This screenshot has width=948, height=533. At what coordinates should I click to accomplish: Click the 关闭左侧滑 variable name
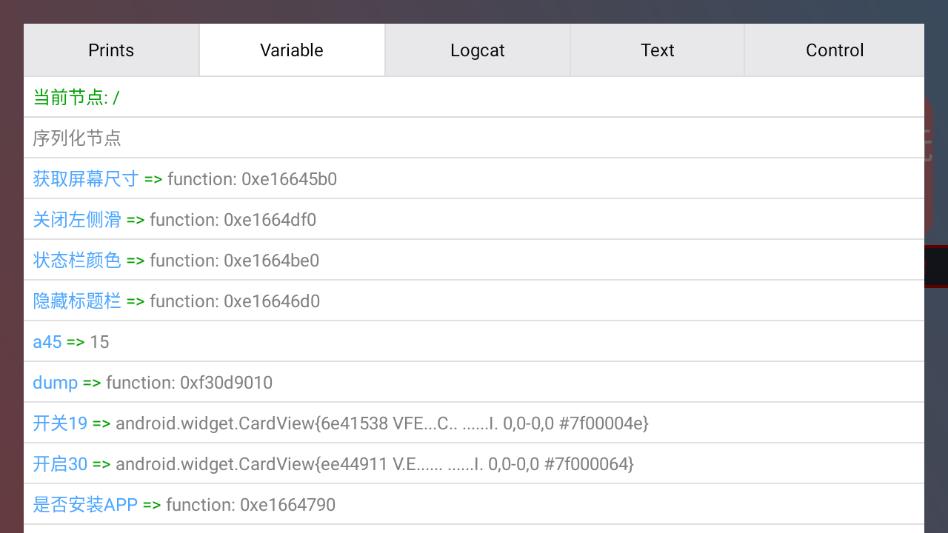click(x=76, y=220)
